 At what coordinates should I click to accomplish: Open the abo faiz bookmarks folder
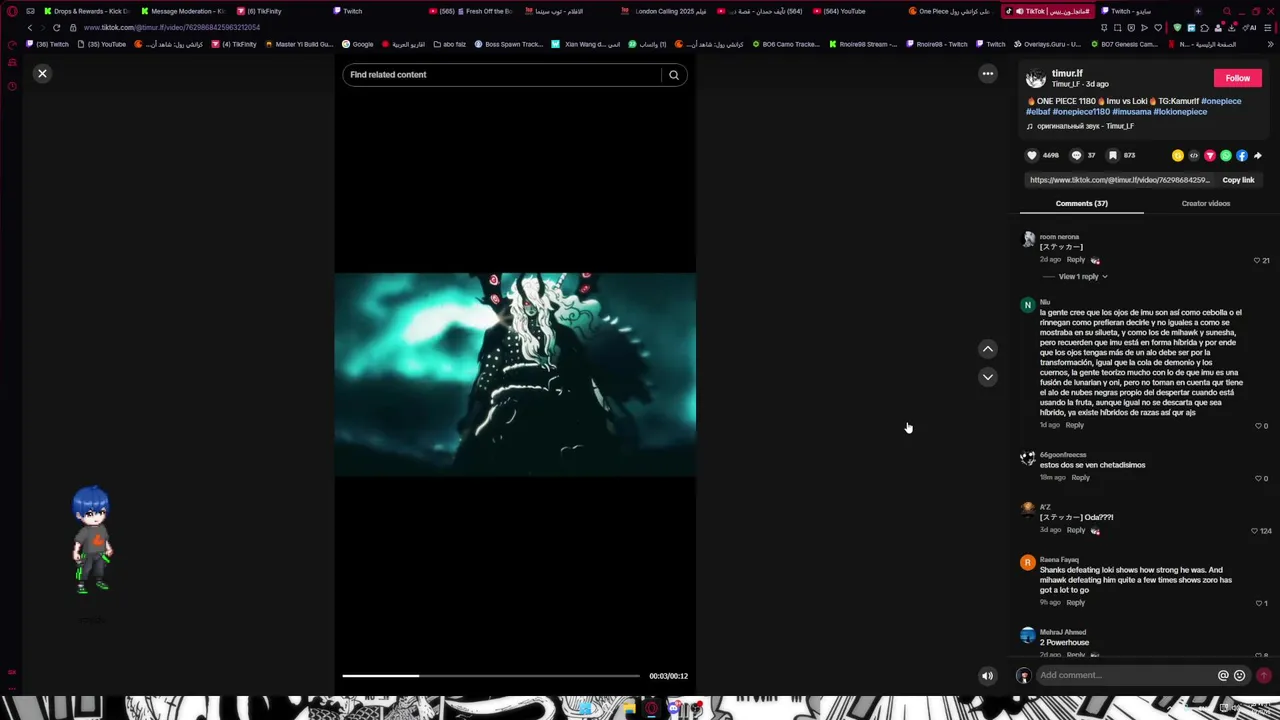(x=450, y=44)
